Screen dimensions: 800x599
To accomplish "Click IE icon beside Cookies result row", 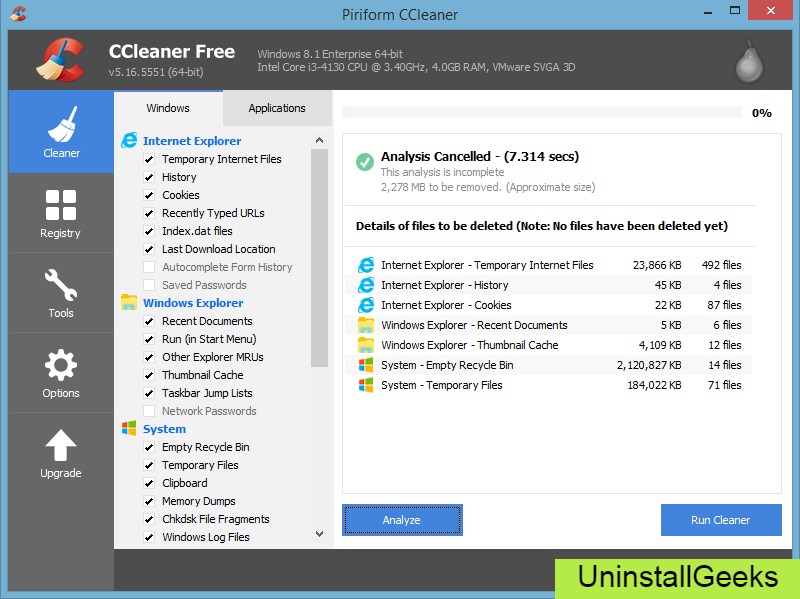I will [366, 305].
